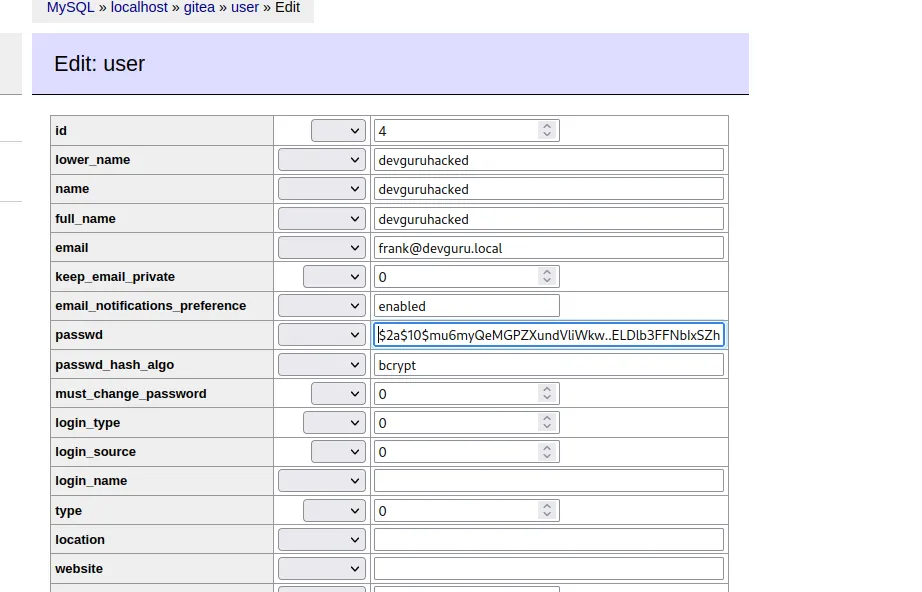Expand function dropdown for lower_name row
The image size is (922, 592).
point(321,160)
